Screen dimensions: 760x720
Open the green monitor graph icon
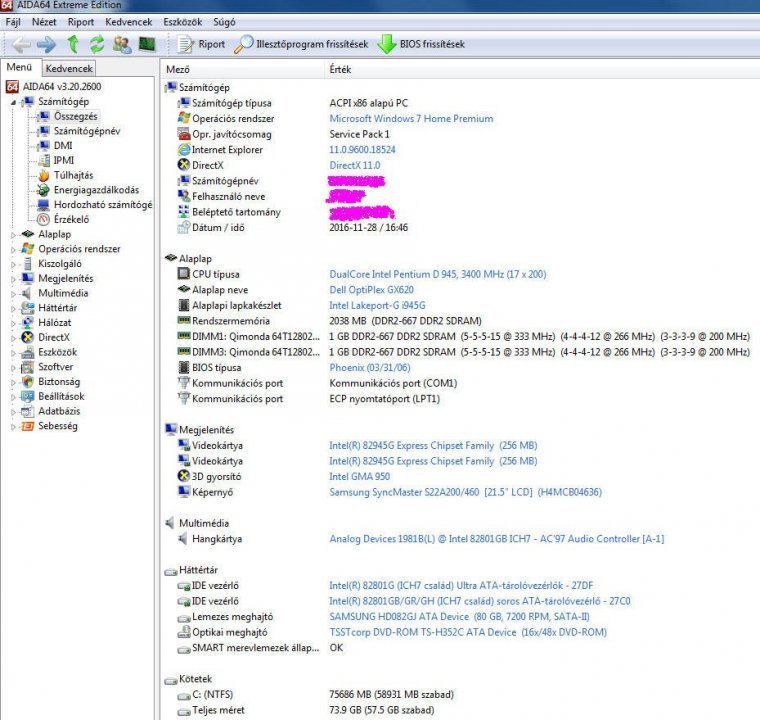(x=147, y=44)
